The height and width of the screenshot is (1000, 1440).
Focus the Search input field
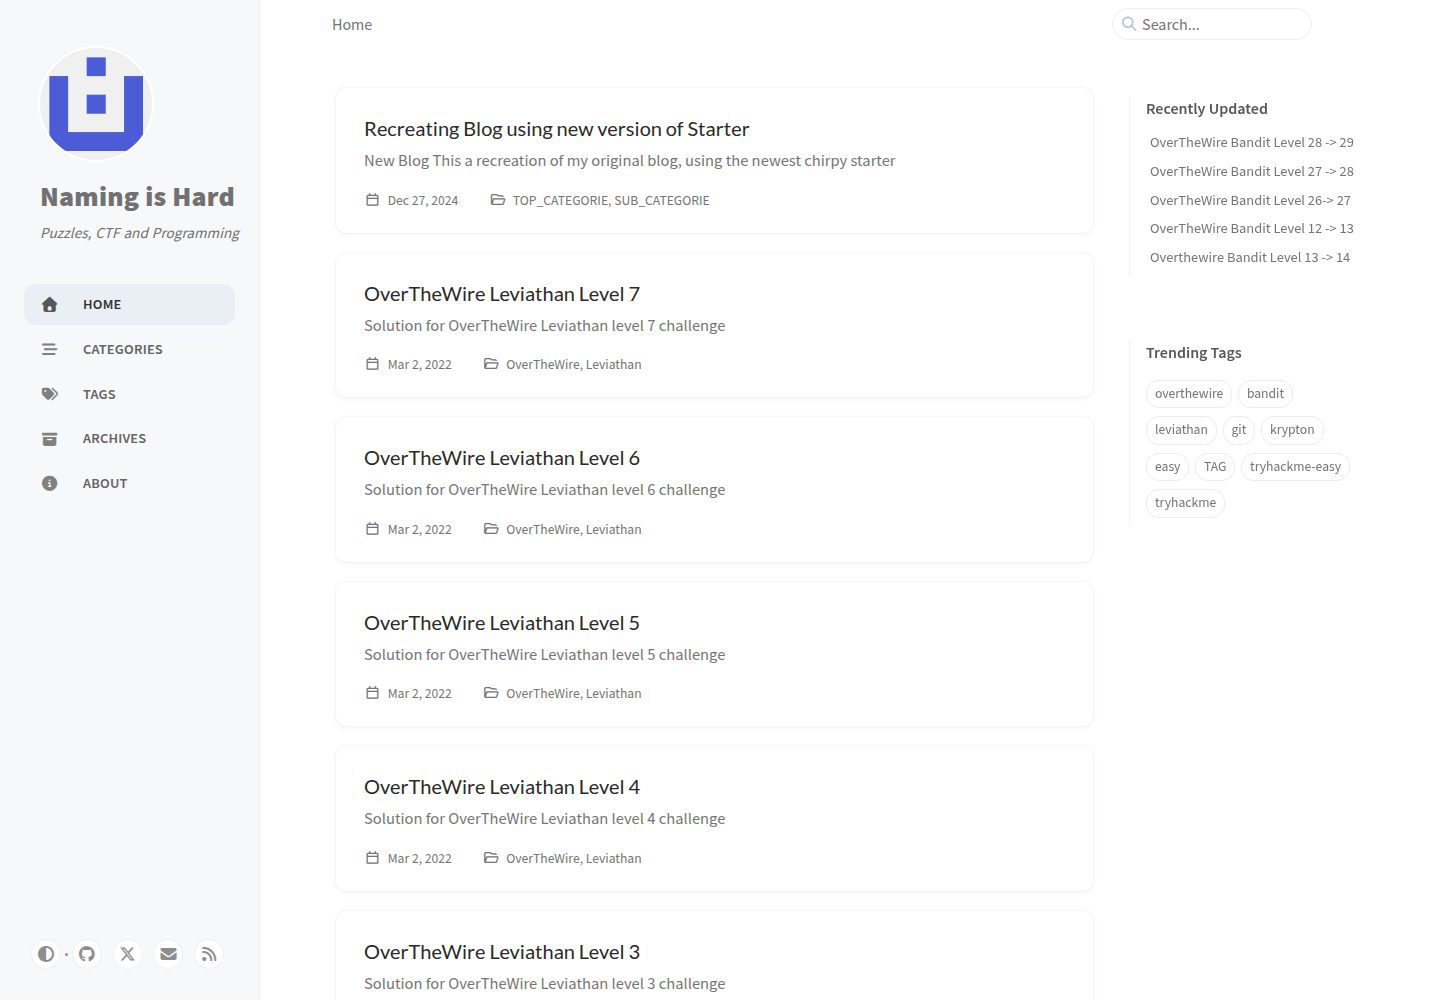pyautogui.click(x=1212, y=24)
